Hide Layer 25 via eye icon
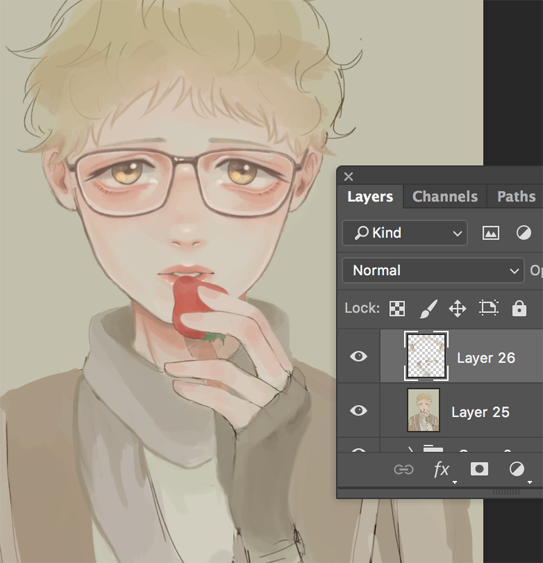Viewport: 543px width, 563px height. [358, 410]
